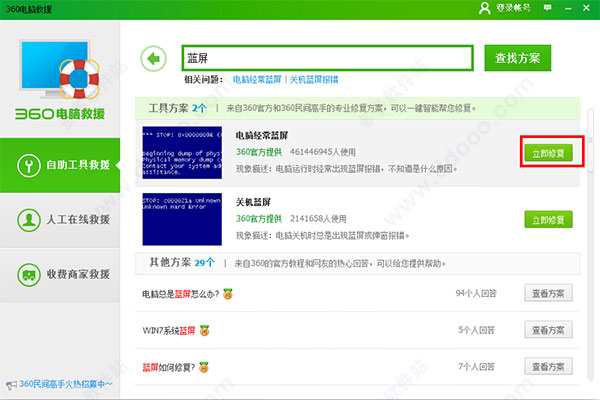Open question 蓝屏如何修复?

coord(169,367)
